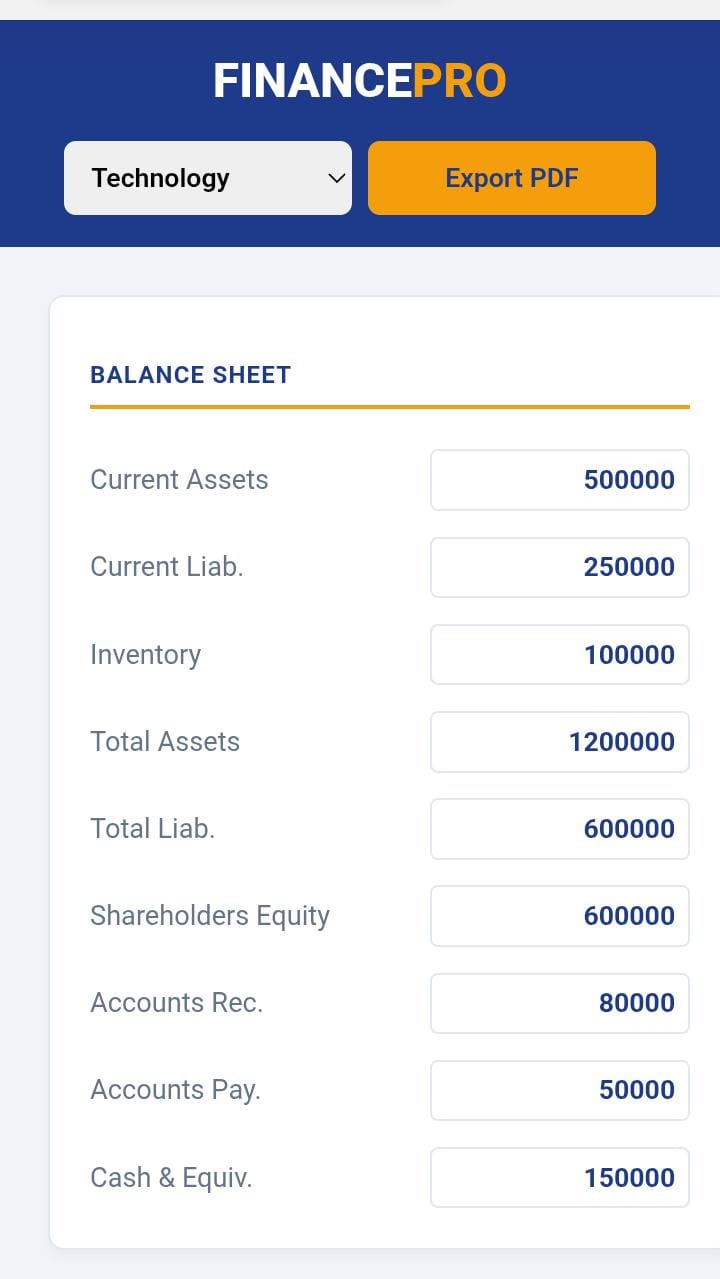The width and height of the screenshot is (720, 1279).
Task: Click the Current Assets label
Action: (x=179, y=480)
